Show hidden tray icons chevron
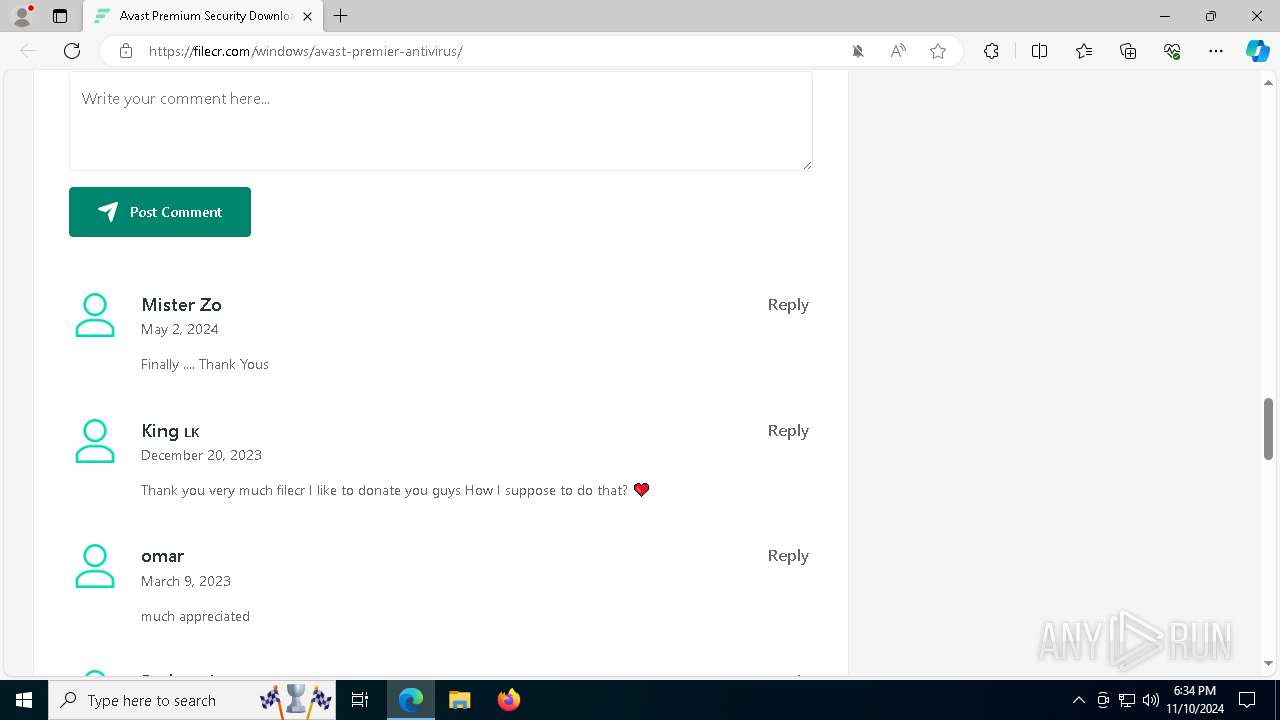The height and width of the screenshot is (720, 1280). [x=1078, y=700]
